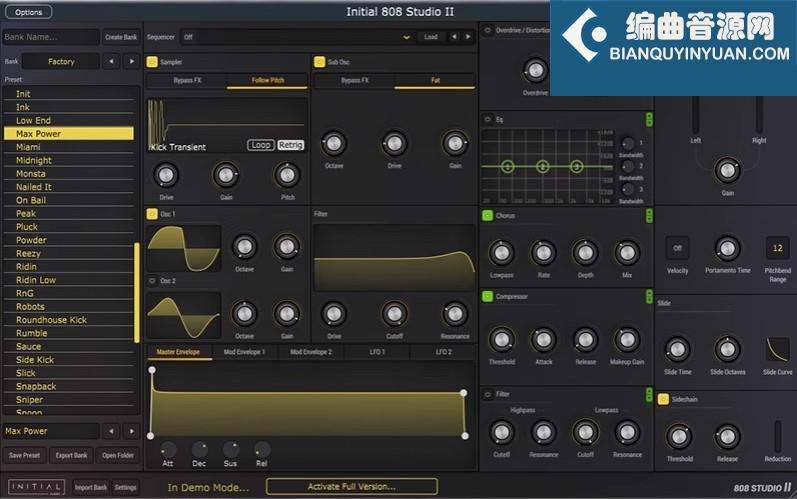Image resolution: width=797 pixels, height=499 pixels.
Task: Click the Pitchbend Range value 12
Action: pyautogui.click(x=777, y=248)
